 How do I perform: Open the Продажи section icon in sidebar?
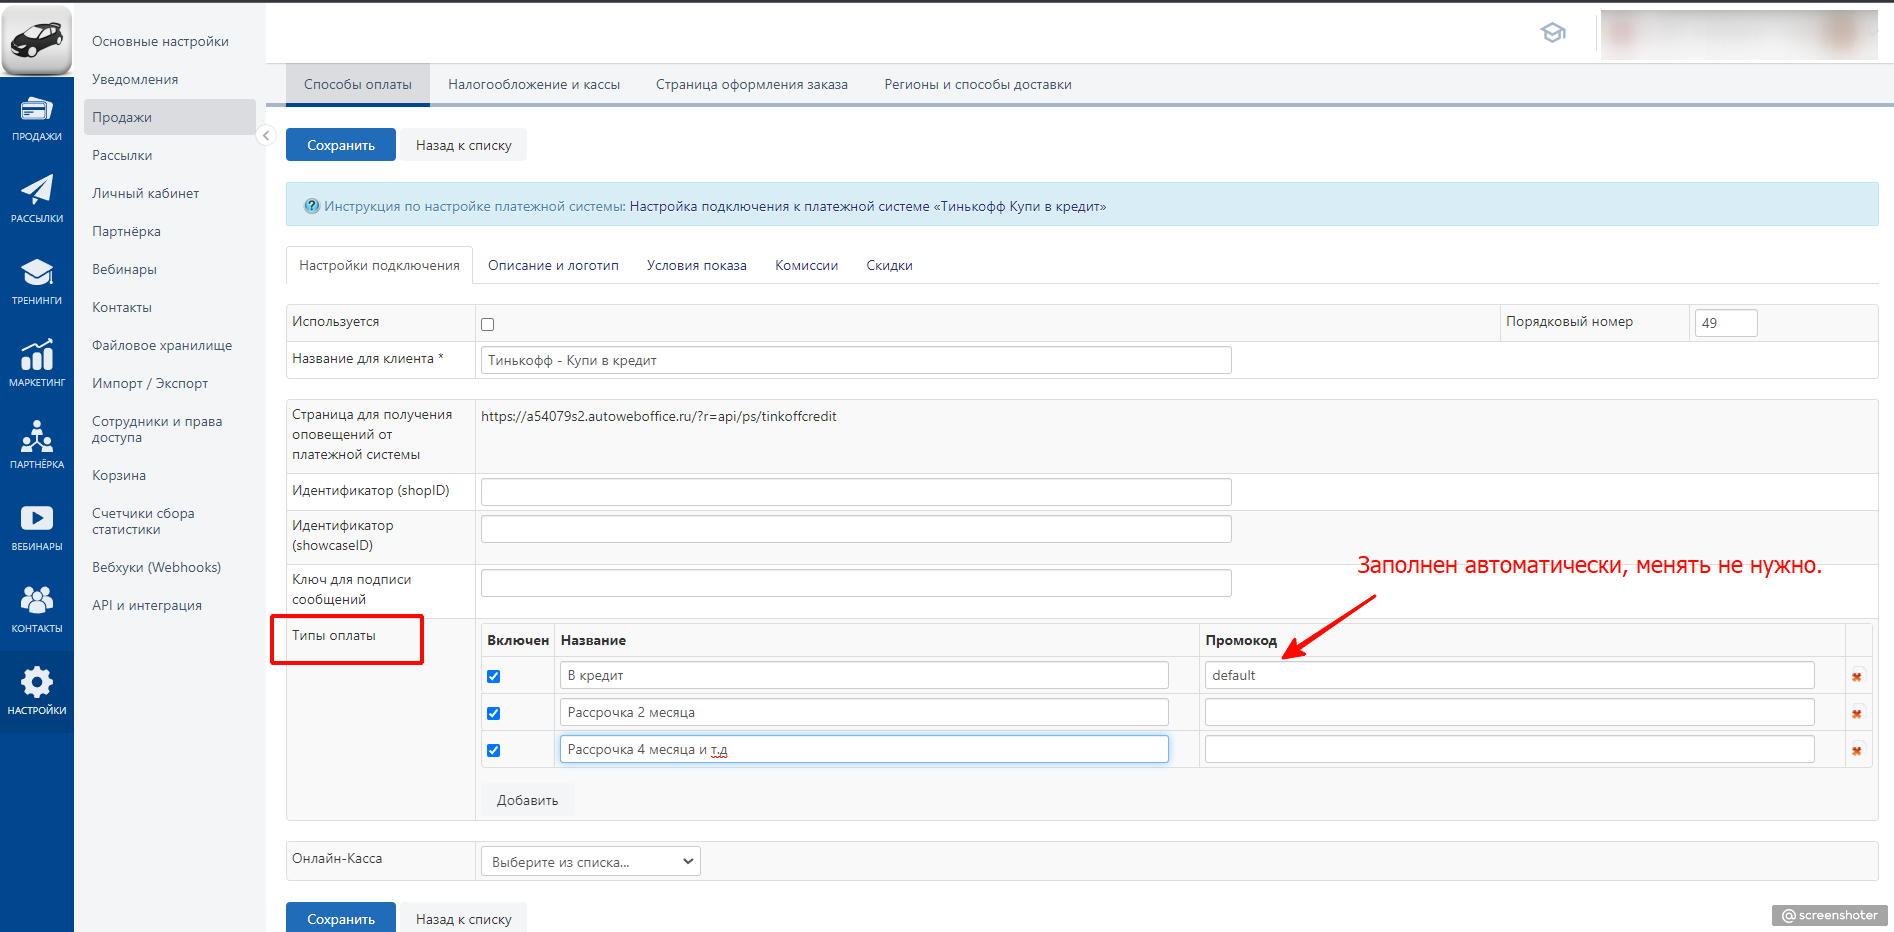click(37, 117)
